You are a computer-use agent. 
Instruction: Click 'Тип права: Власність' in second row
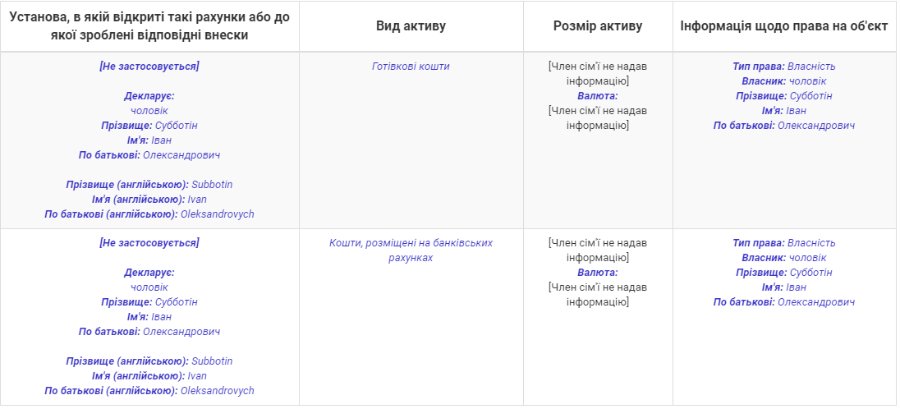click(x=783, y=243)
